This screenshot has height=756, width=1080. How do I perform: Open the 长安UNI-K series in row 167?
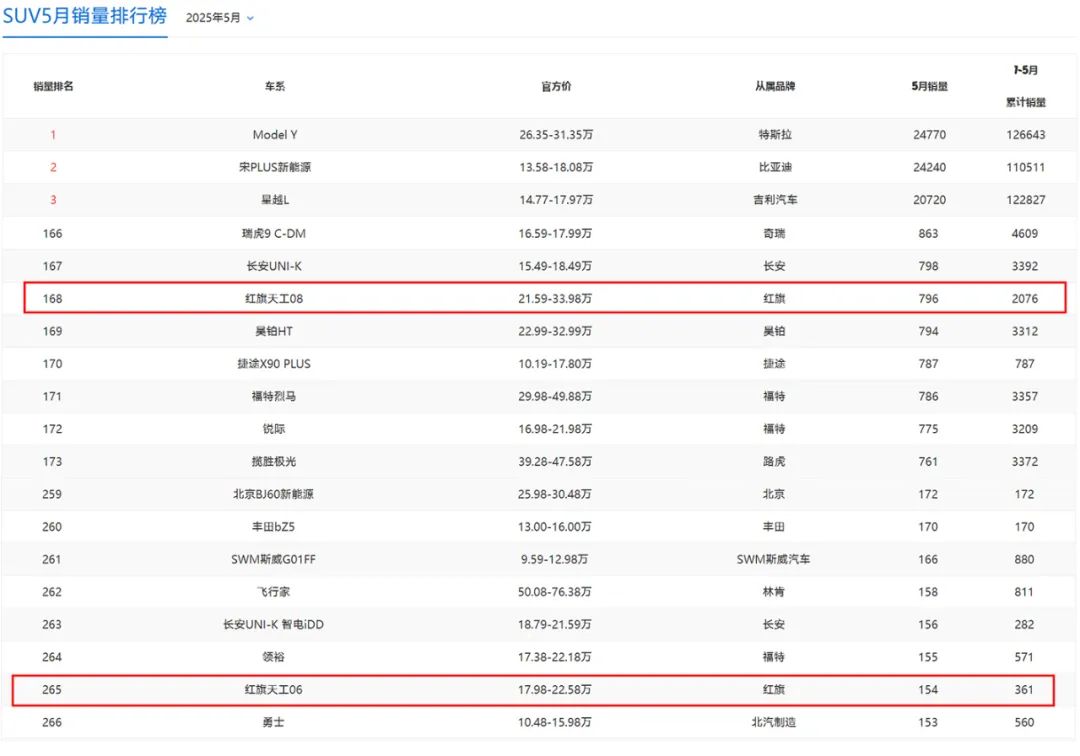[273, 266]
